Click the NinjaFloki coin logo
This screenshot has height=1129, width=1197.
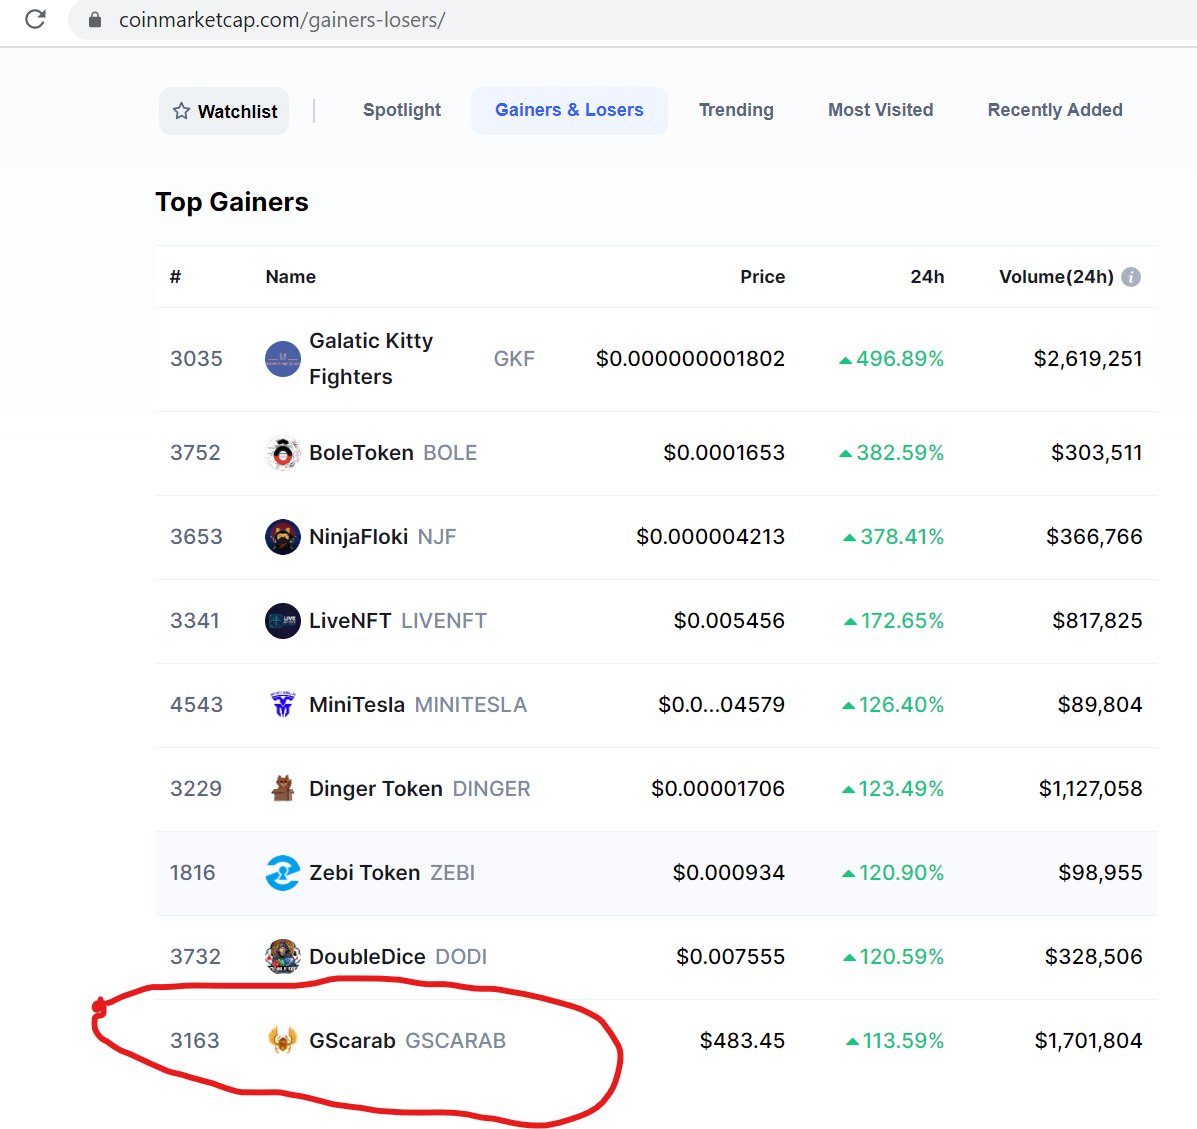point(282,537)
